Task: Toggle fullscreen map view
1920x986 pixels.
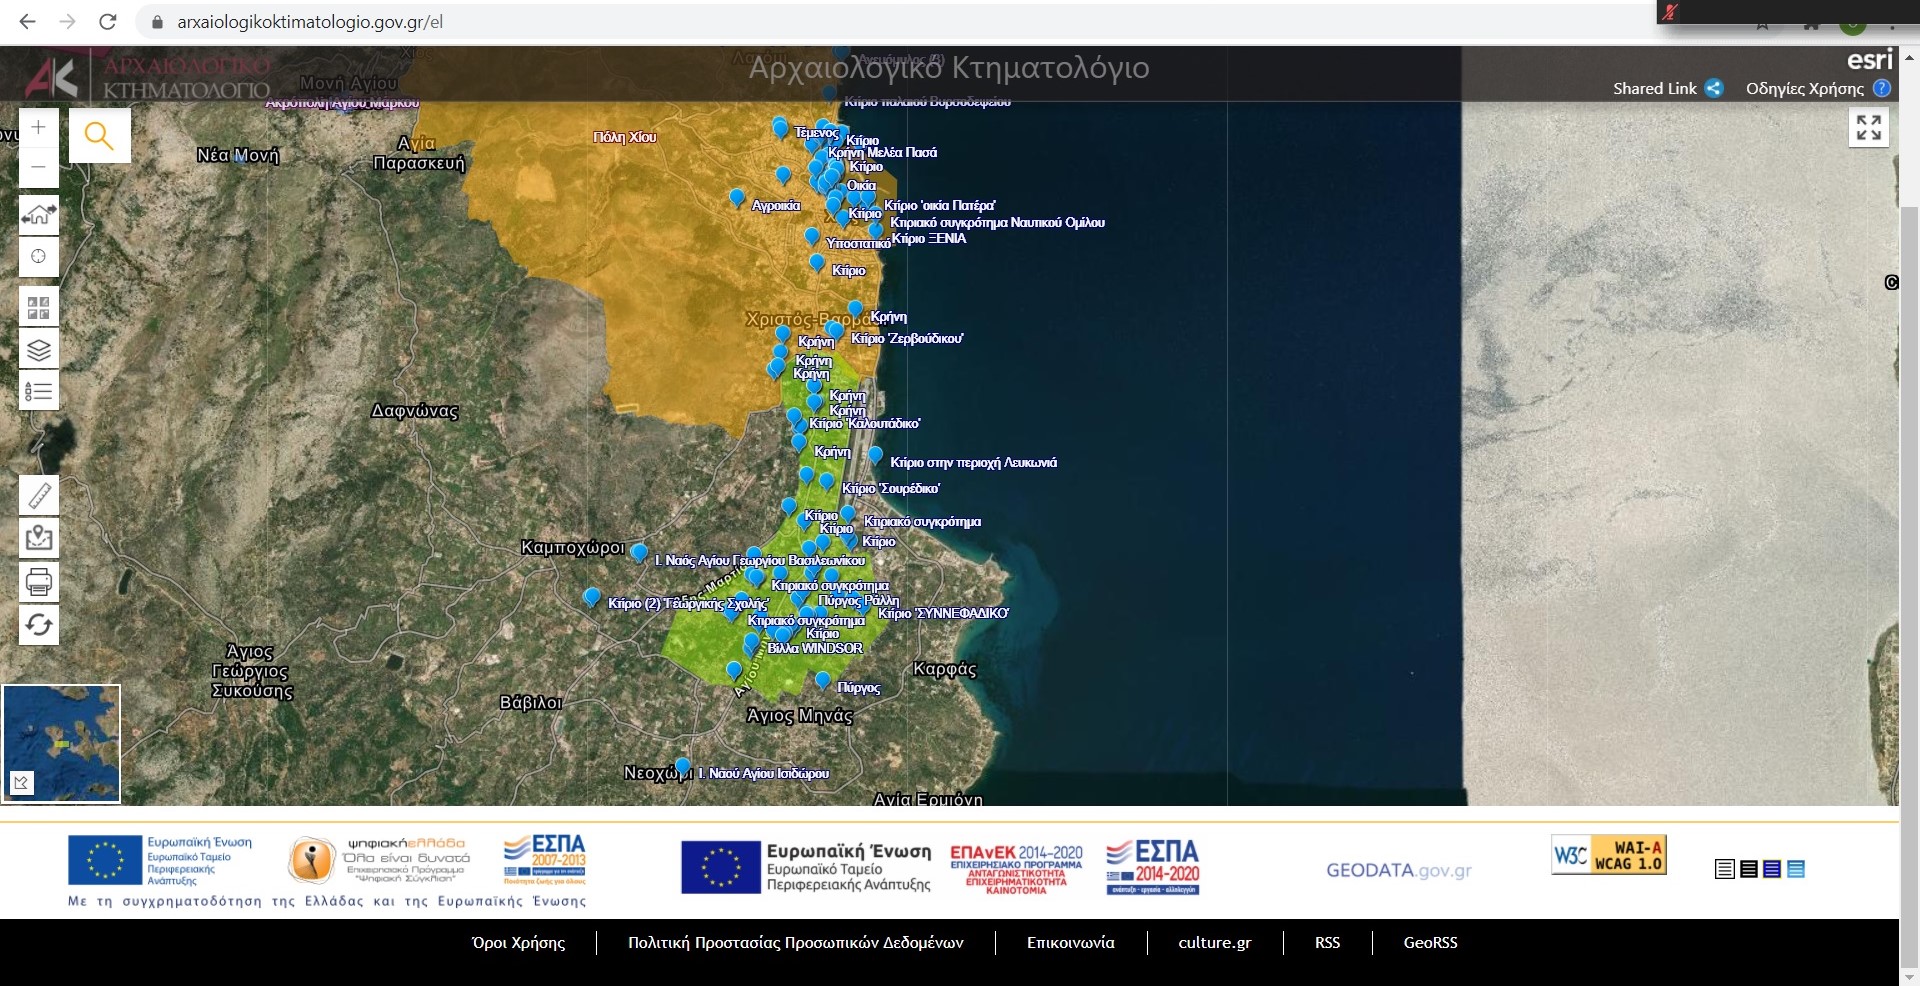Action: (1868, 128)
